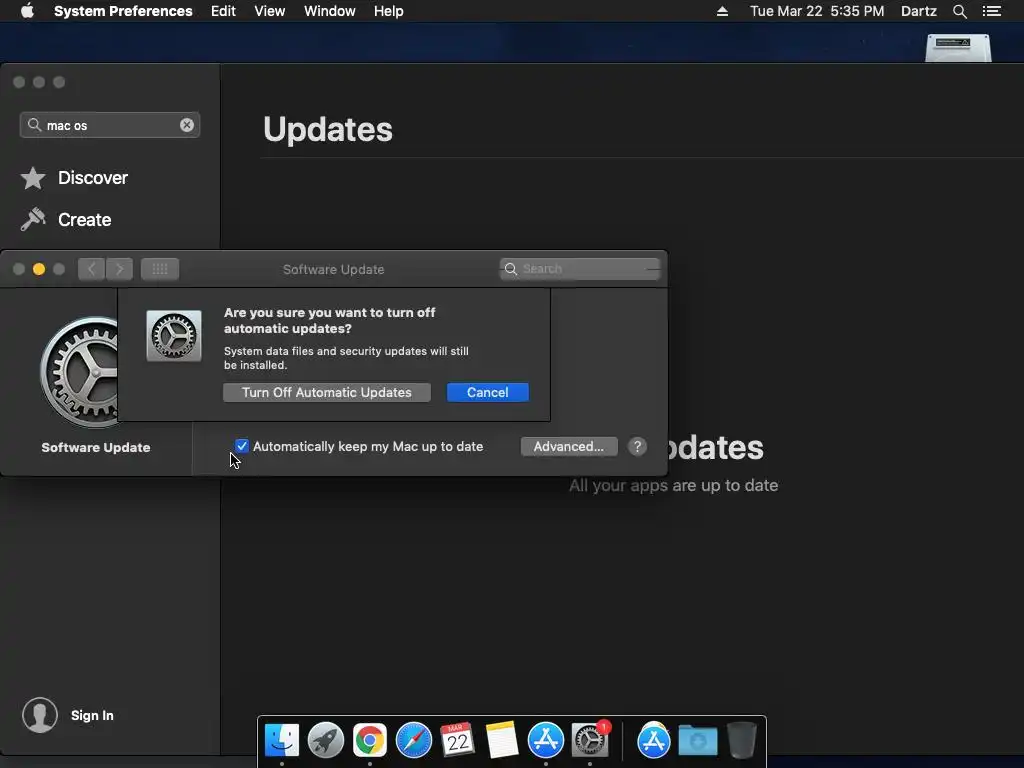
Task: Open Notification Center list icon
Action: coord(992,11)
